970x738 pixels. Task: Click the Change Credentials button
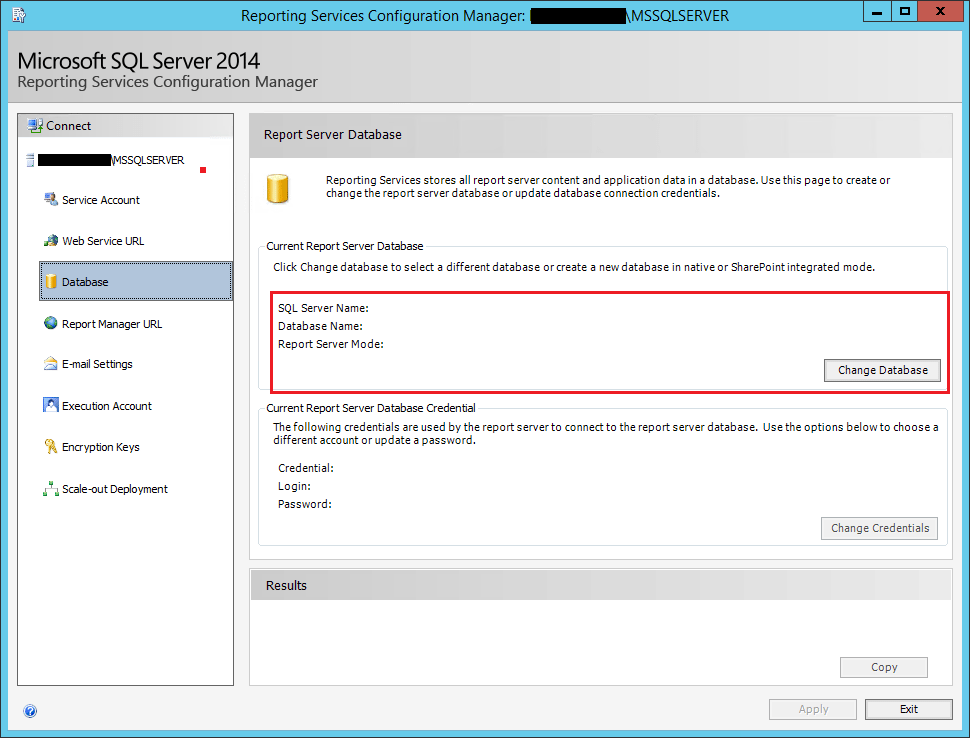point(880,528)
